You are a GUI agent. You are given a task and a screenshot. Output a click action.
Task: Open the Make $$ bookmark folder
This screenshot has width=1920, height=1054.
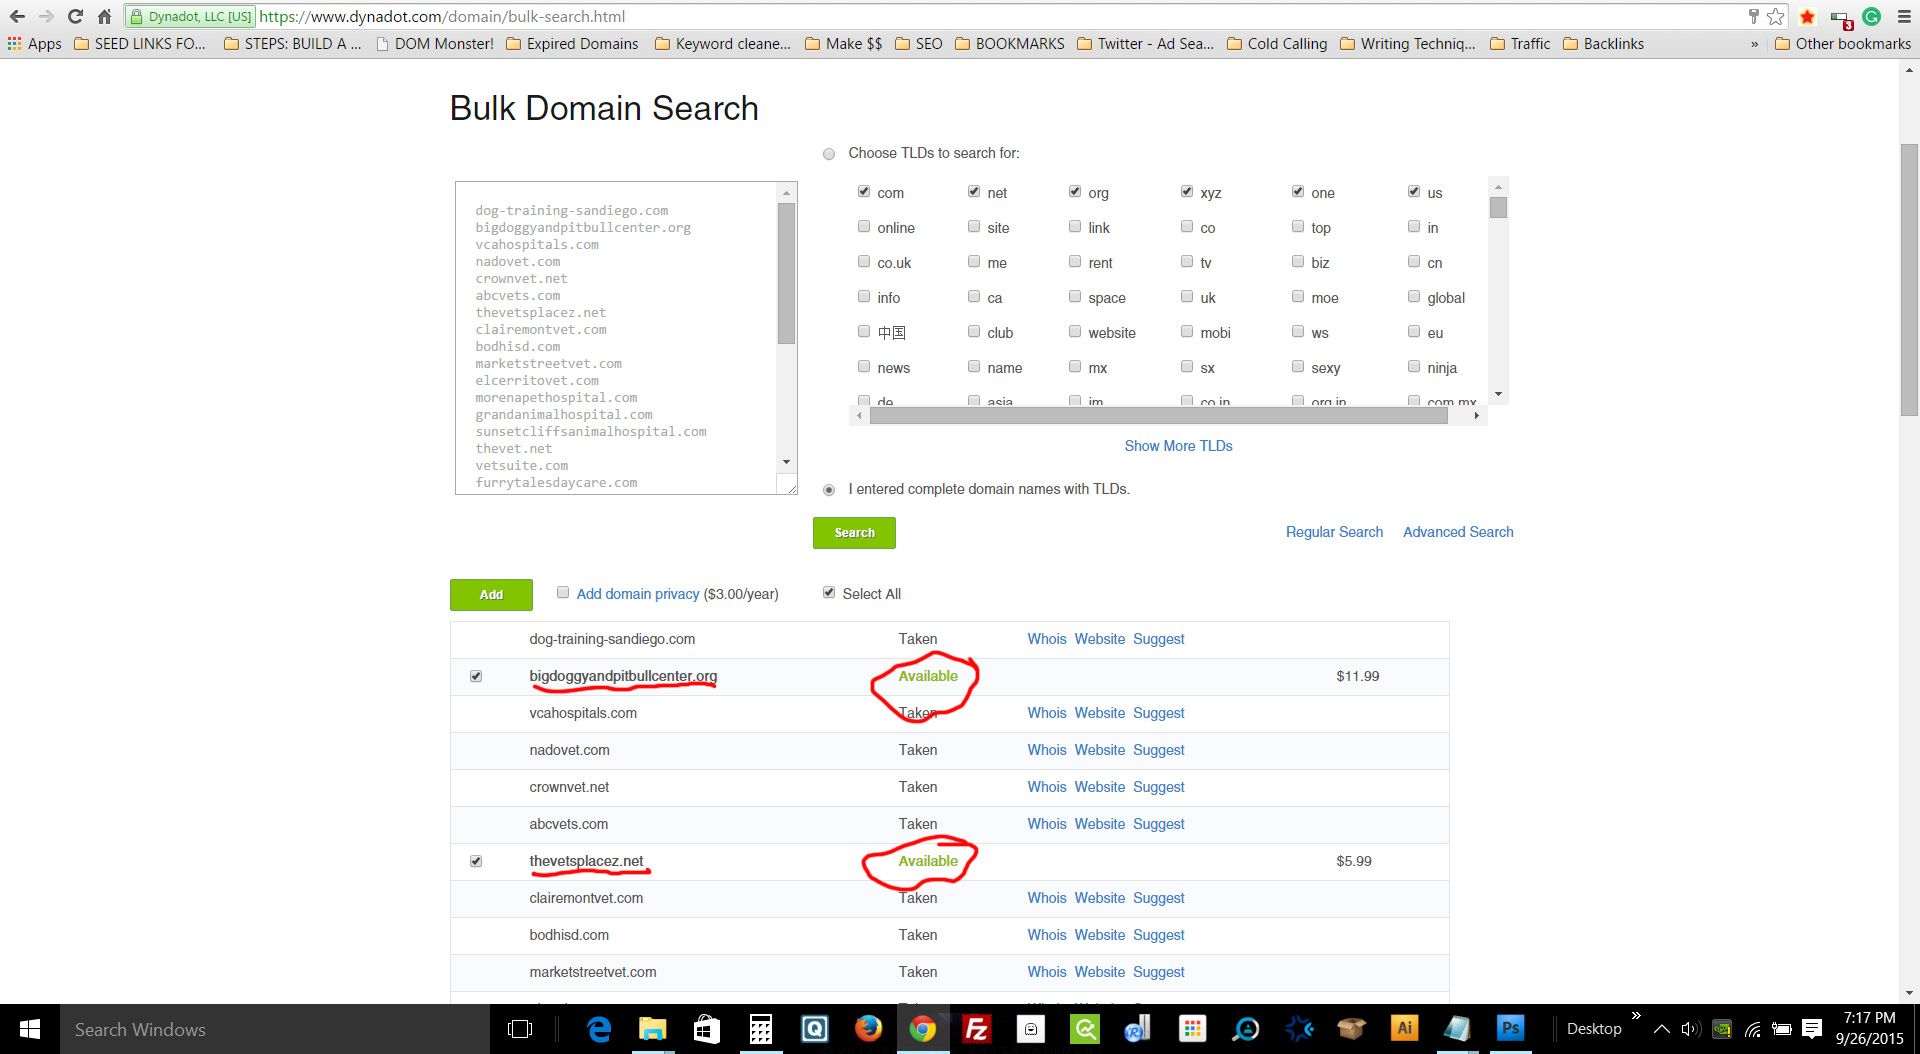coord(843,44)
